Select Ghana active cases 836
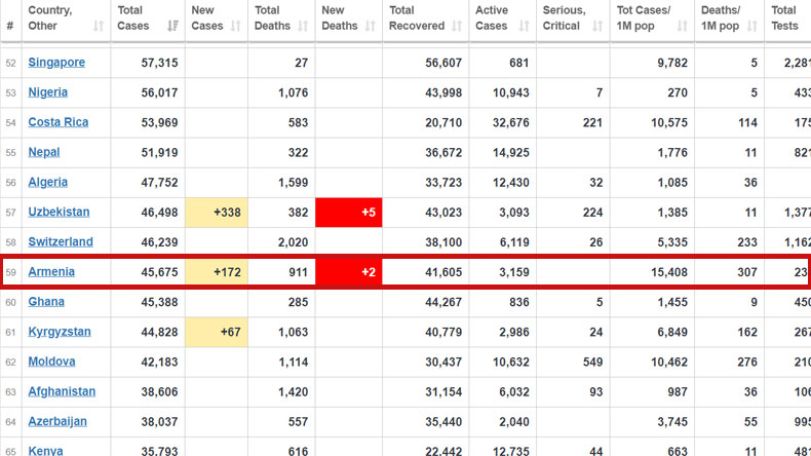811x456 pixels. (519, 302)
